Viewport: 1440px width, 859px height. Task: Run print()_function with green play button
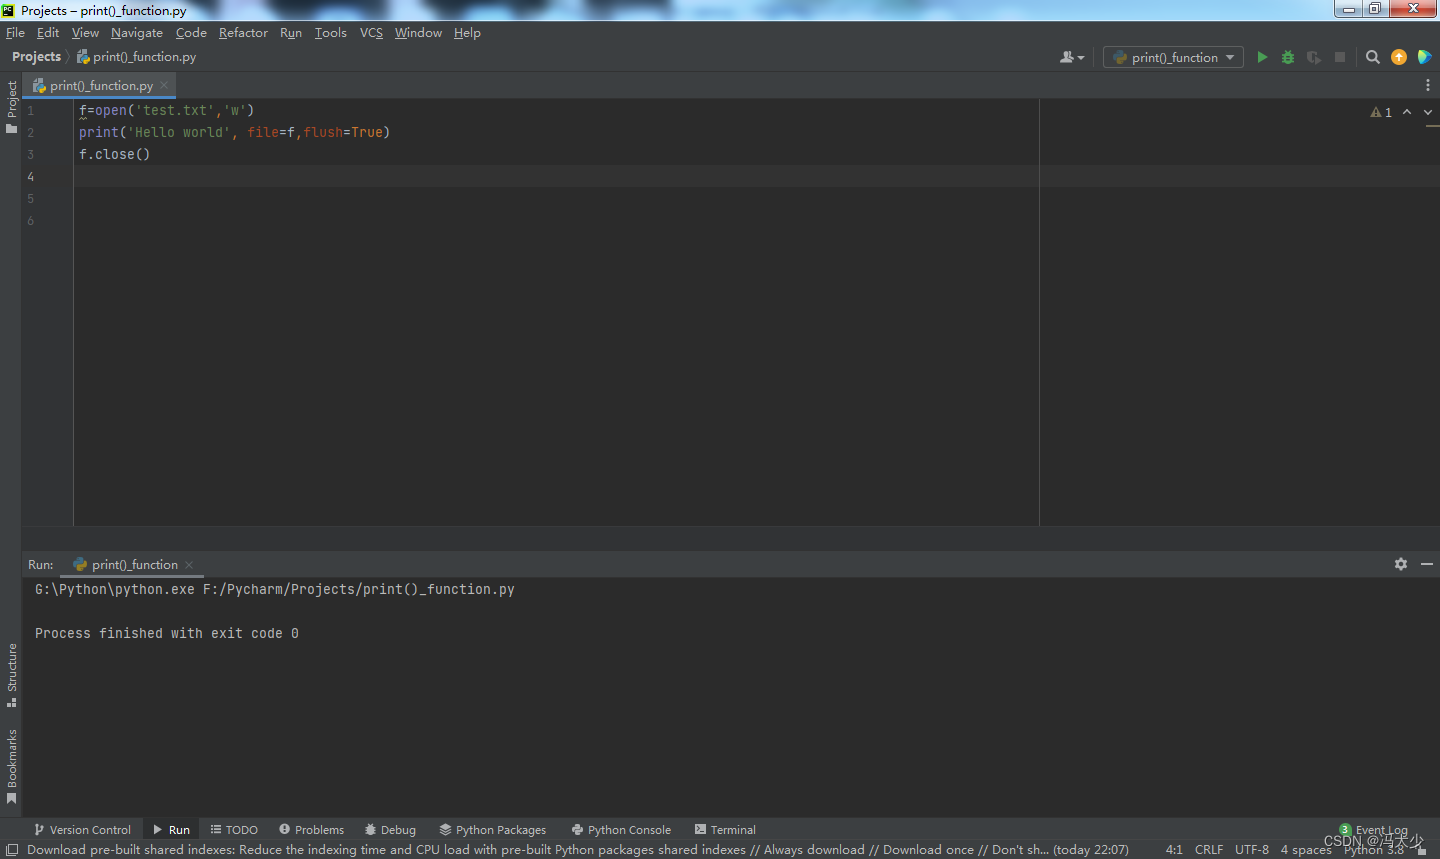(1262, 57)
